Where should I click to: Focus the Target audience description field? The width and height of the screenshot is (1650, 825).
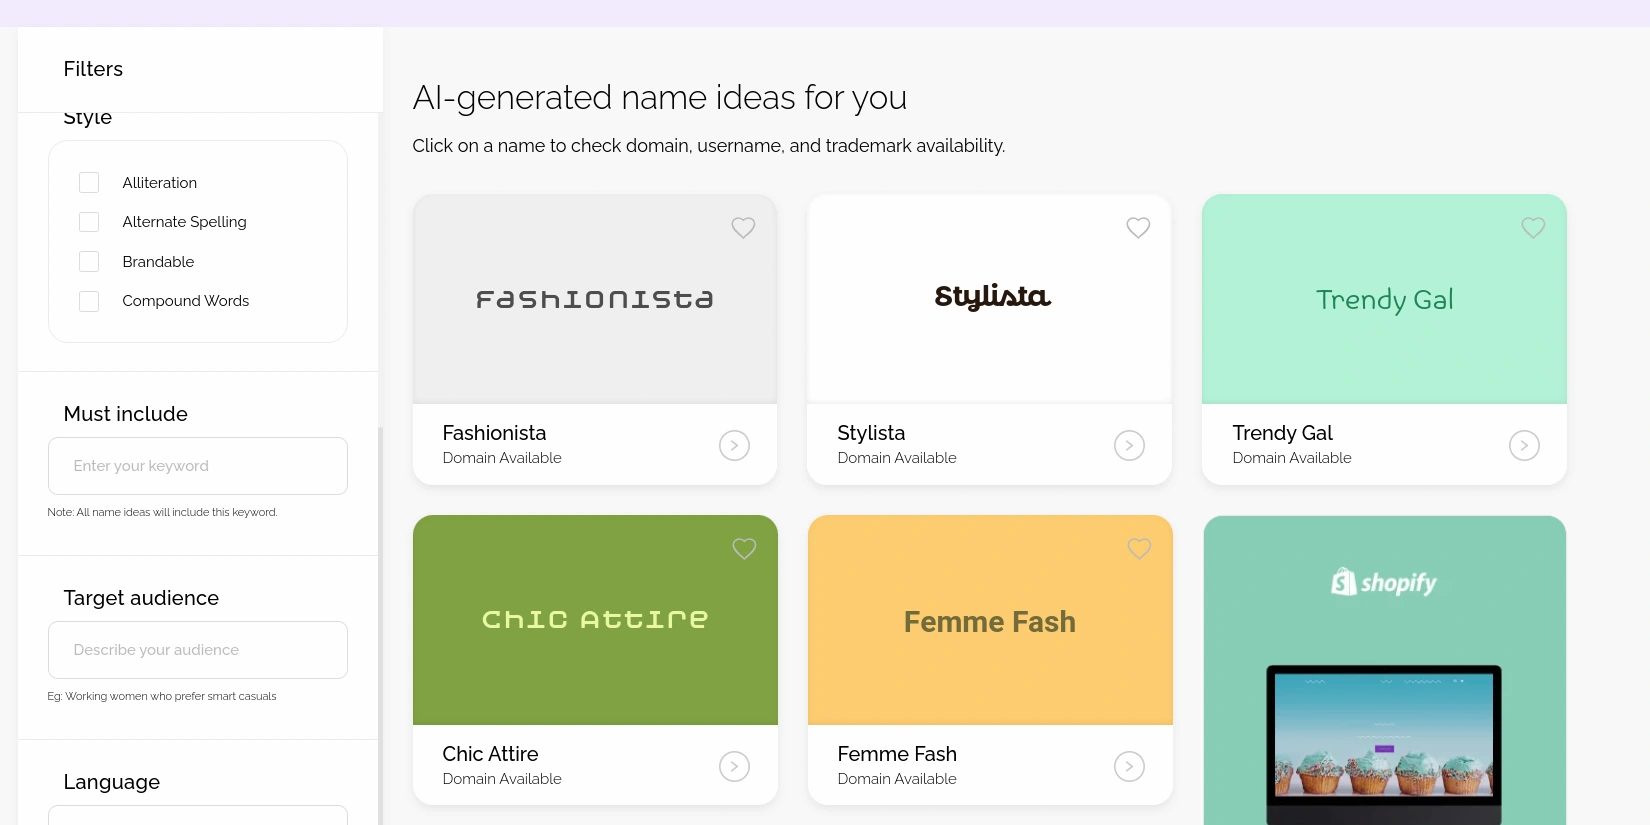pyautogui.click(x=198, y=650)
